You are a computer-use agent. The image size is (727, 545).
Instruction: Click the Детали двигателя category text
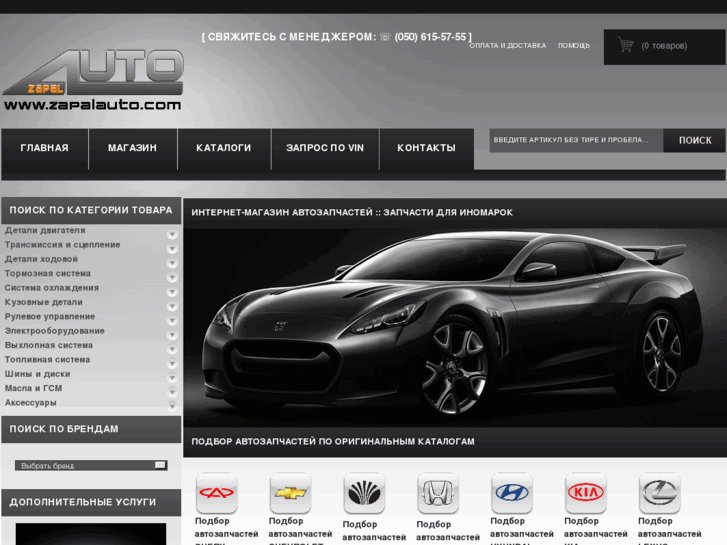pos(45,231)
